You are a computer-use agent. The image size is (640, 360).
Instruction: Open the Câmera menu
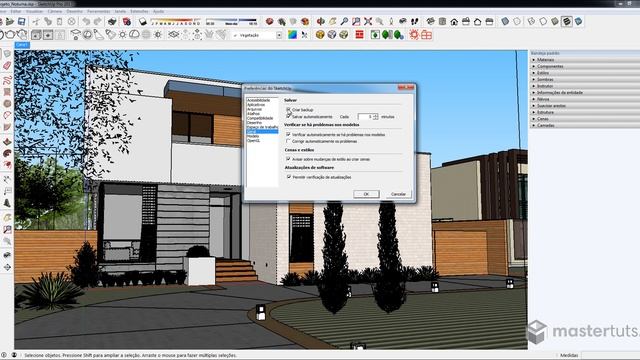click(55, 11)
